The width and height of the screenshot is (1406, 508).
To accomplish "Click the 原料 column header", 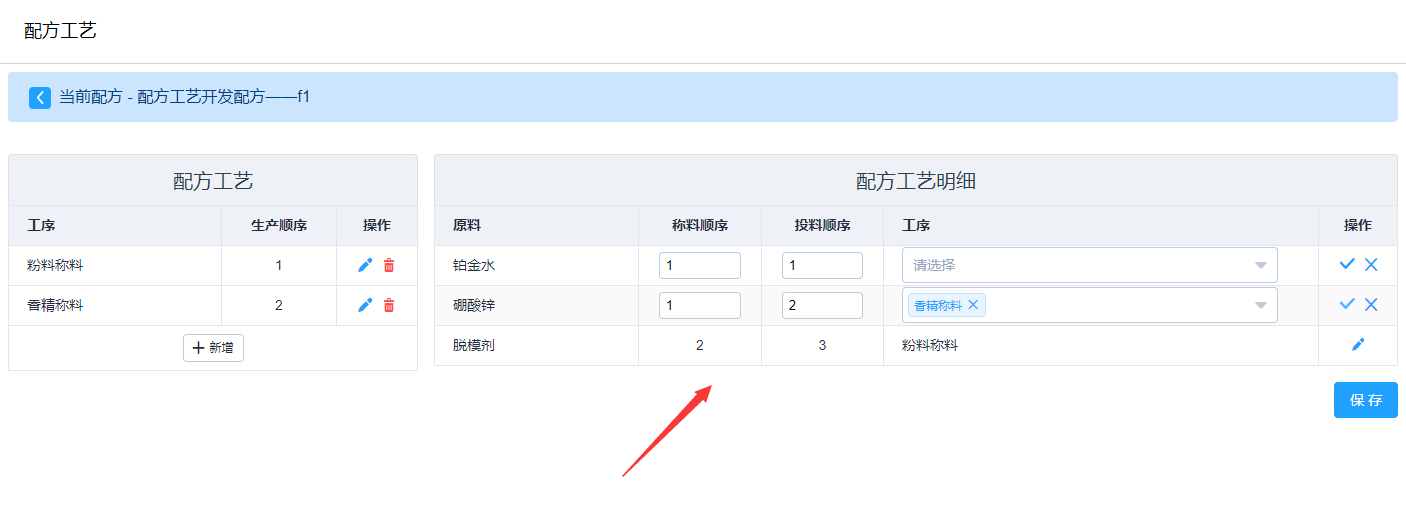I will (x=467, y=225).
